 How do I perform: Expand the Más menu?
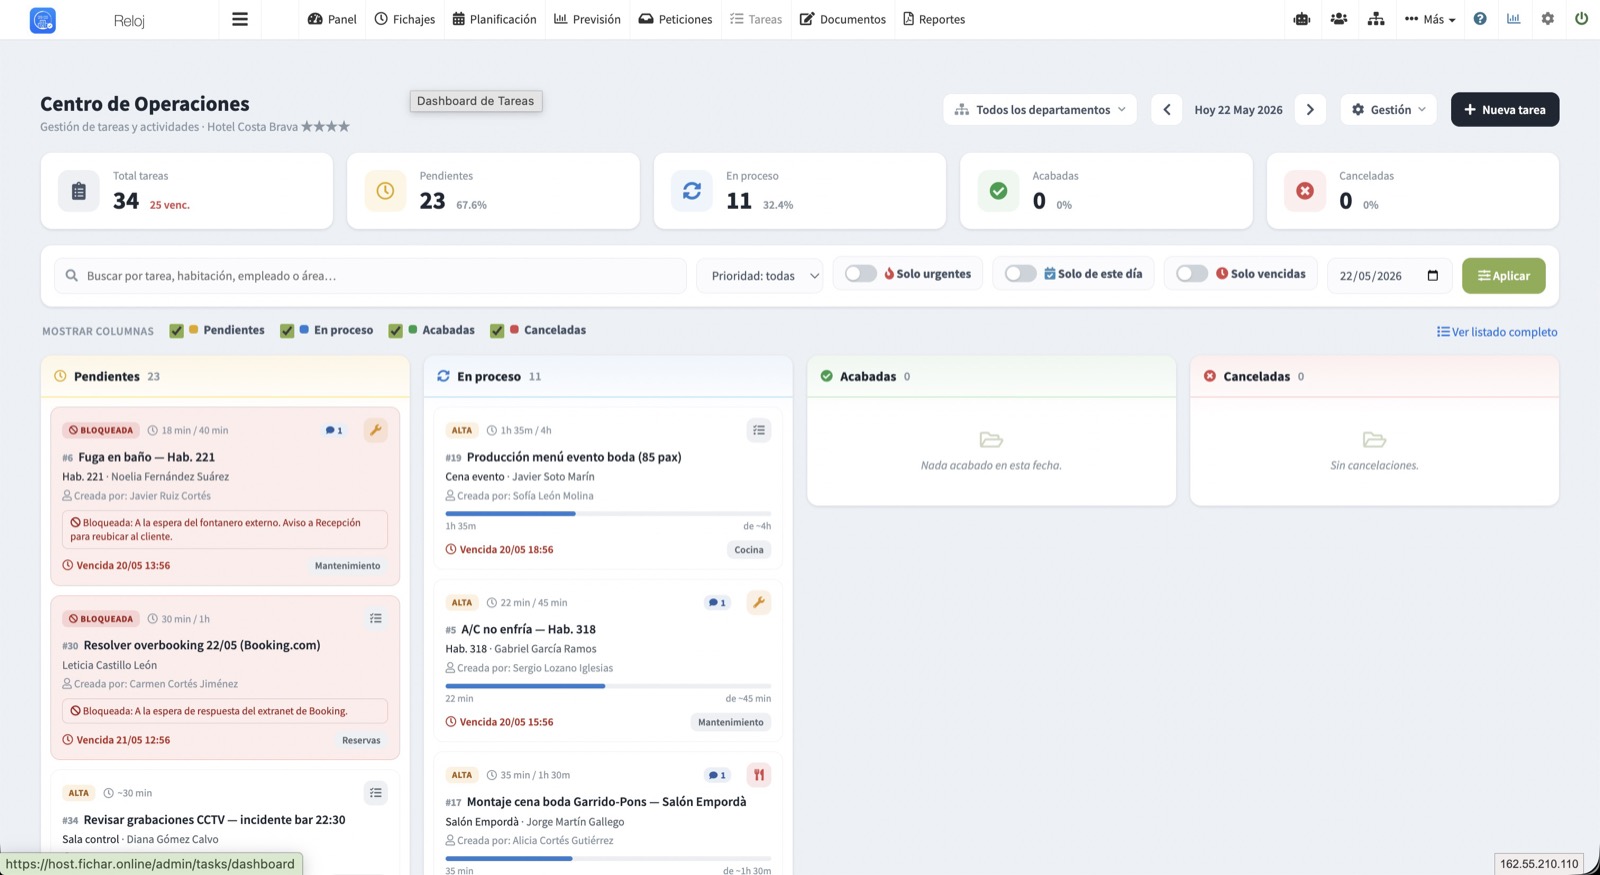point(1430,19)
